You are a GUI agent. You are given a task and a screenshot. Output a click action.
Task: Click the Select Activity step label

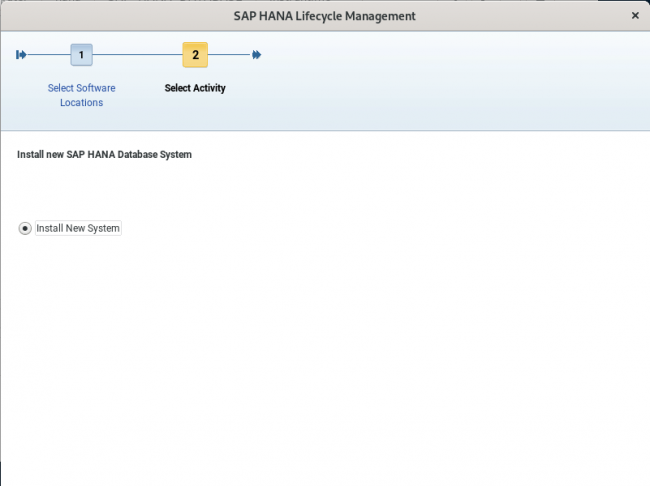(195, 88)
